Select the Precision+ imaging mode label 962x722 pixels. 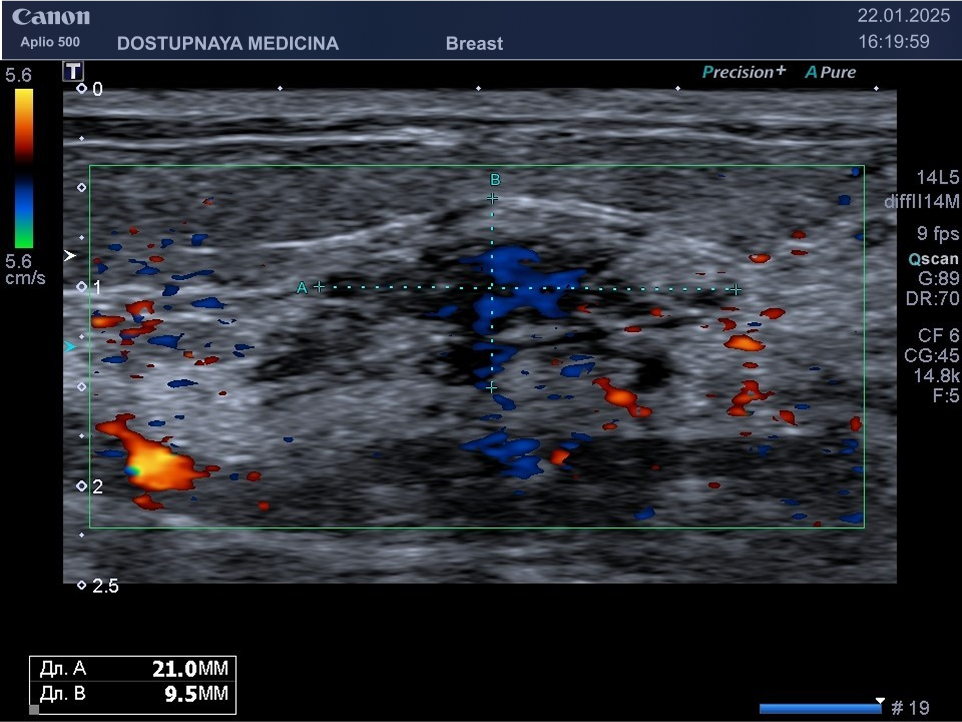(x=743, y=72)
